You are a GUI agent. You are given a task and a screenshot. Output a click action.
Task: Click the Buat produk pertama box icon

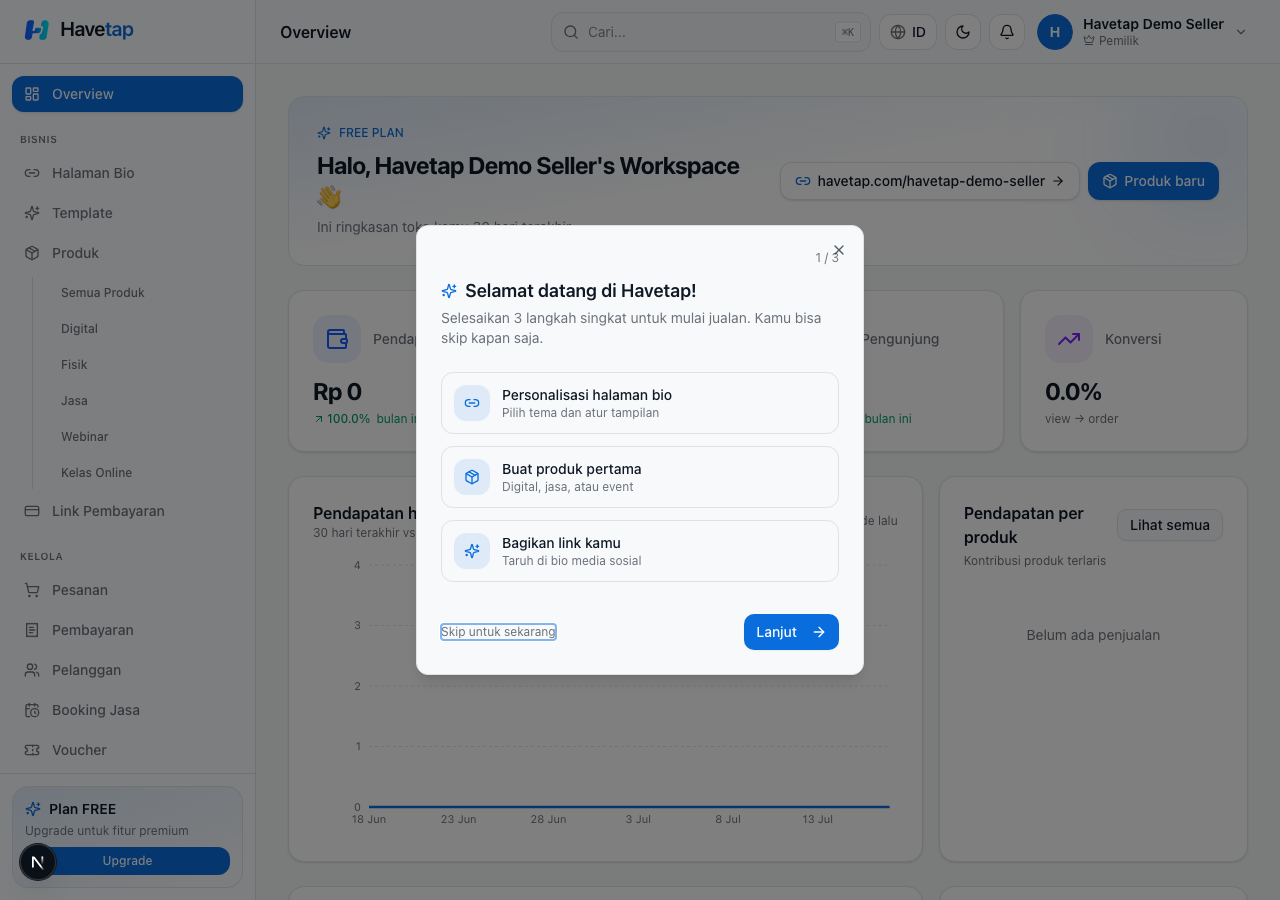tap(472, 477)
